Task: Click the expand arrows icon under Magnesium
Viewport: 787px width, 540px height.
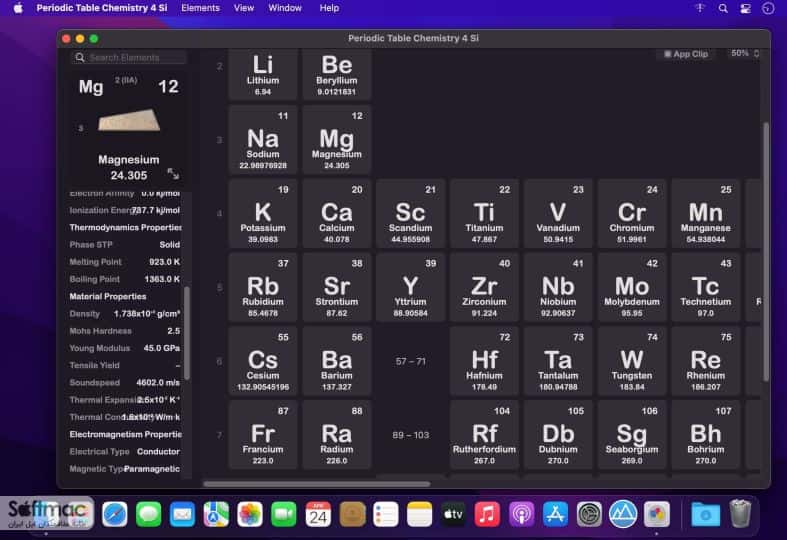Action: pyautogui.click(x=173, y=174)
